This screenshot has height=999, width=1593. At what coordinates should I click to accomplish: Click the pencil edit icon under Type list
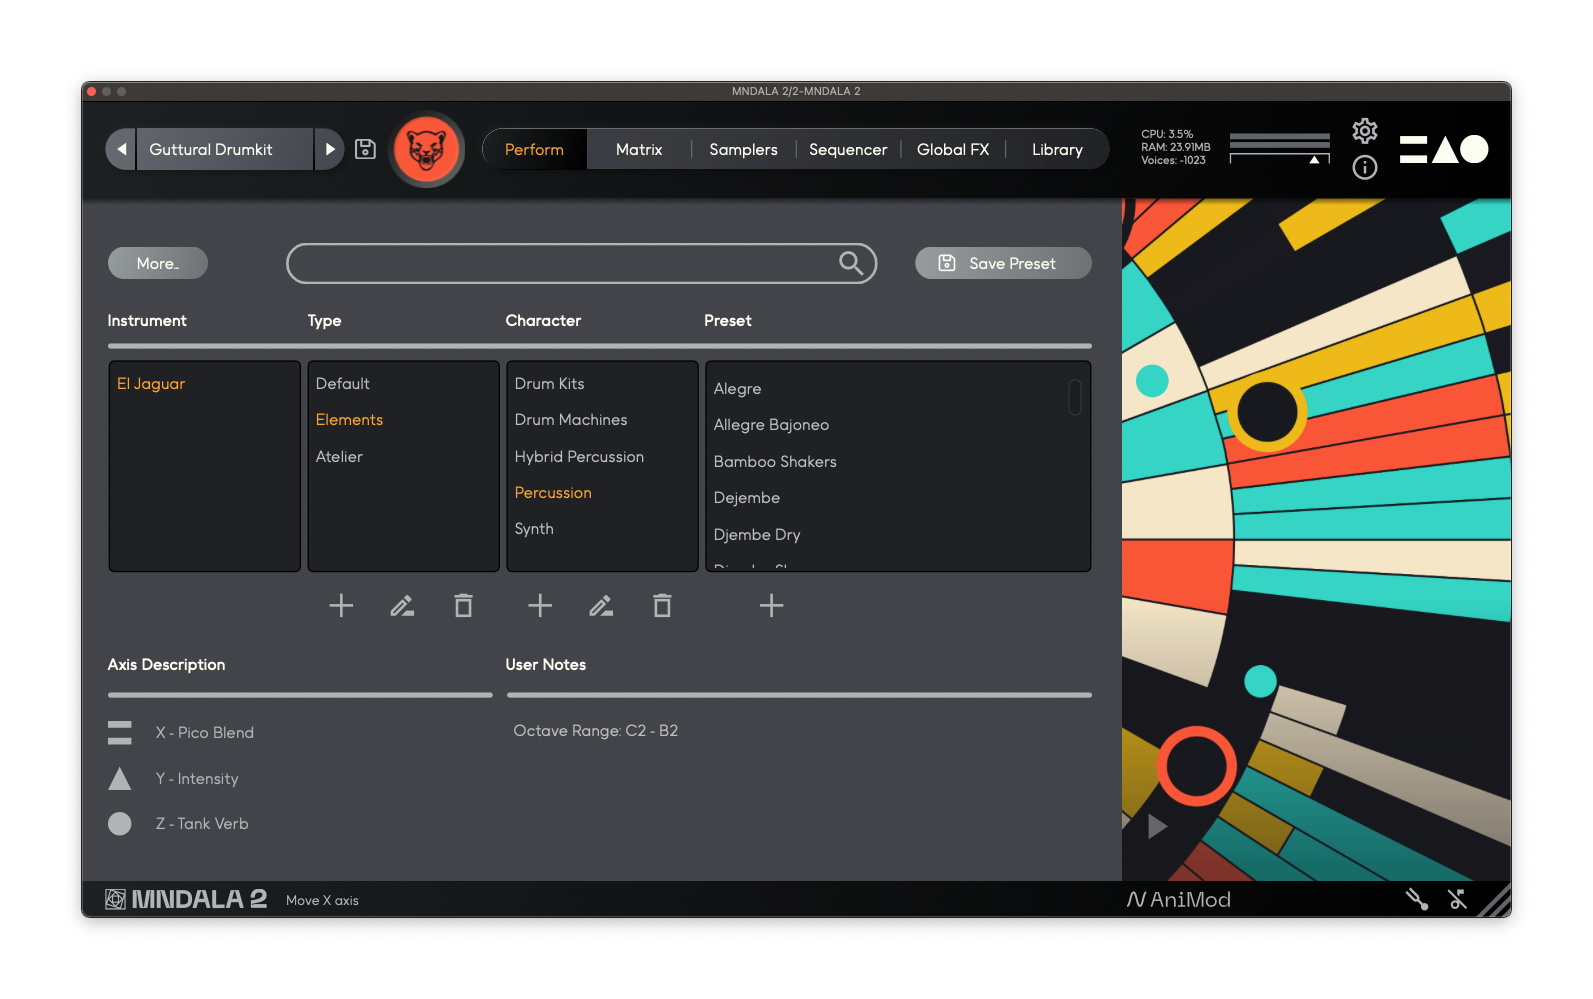tap(402, 606)
